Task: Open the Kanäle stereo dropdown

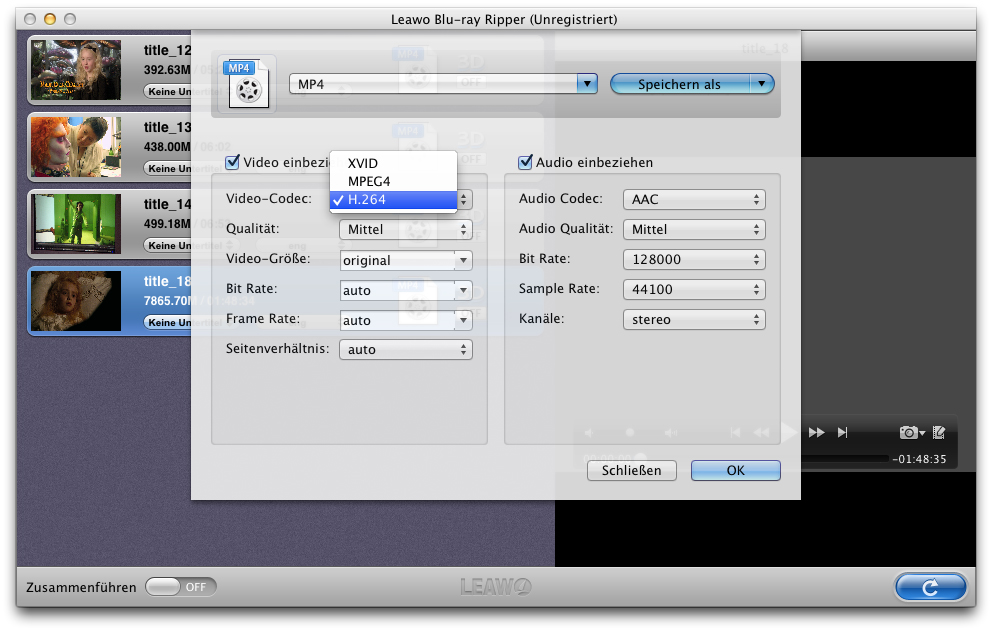Action: (x=694, y=320)
